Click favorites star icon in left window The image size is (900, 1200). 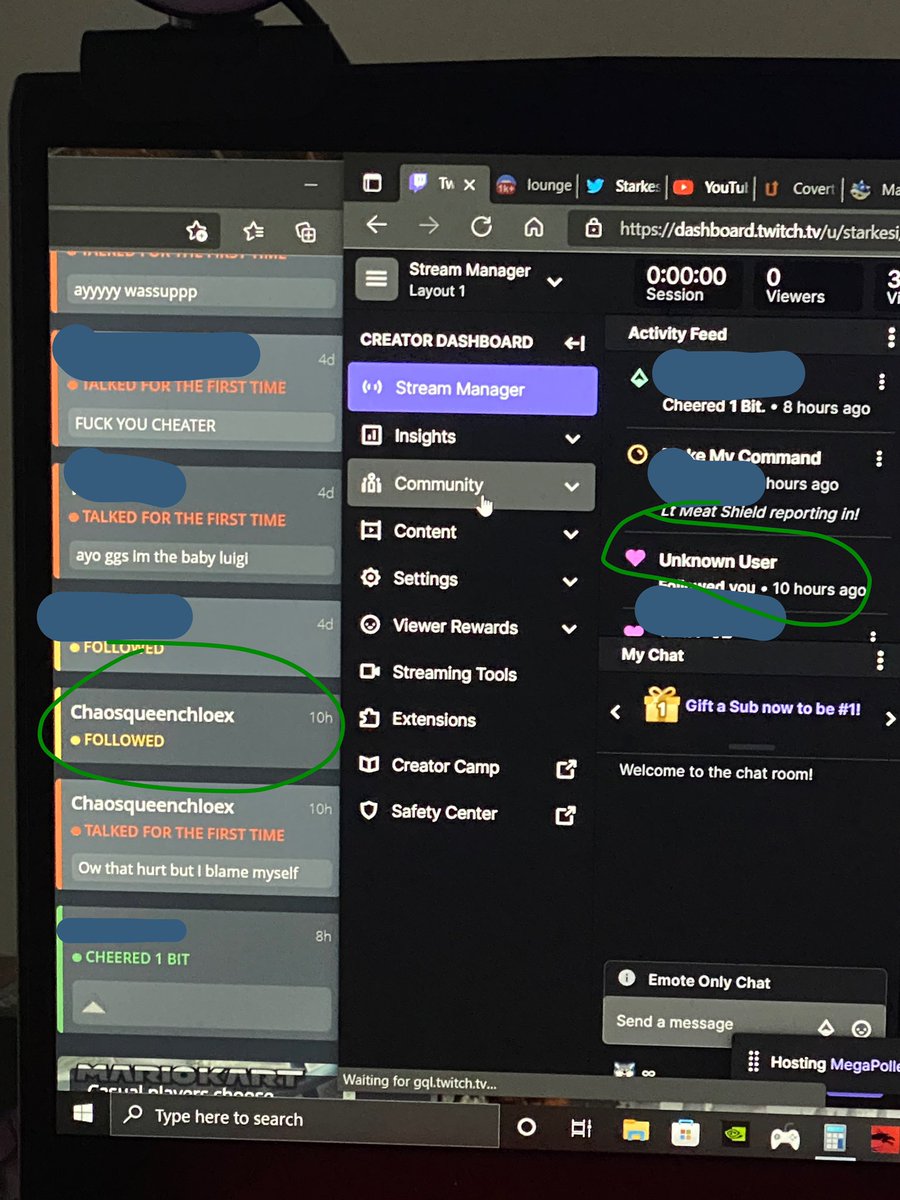(x=197, y=232)
